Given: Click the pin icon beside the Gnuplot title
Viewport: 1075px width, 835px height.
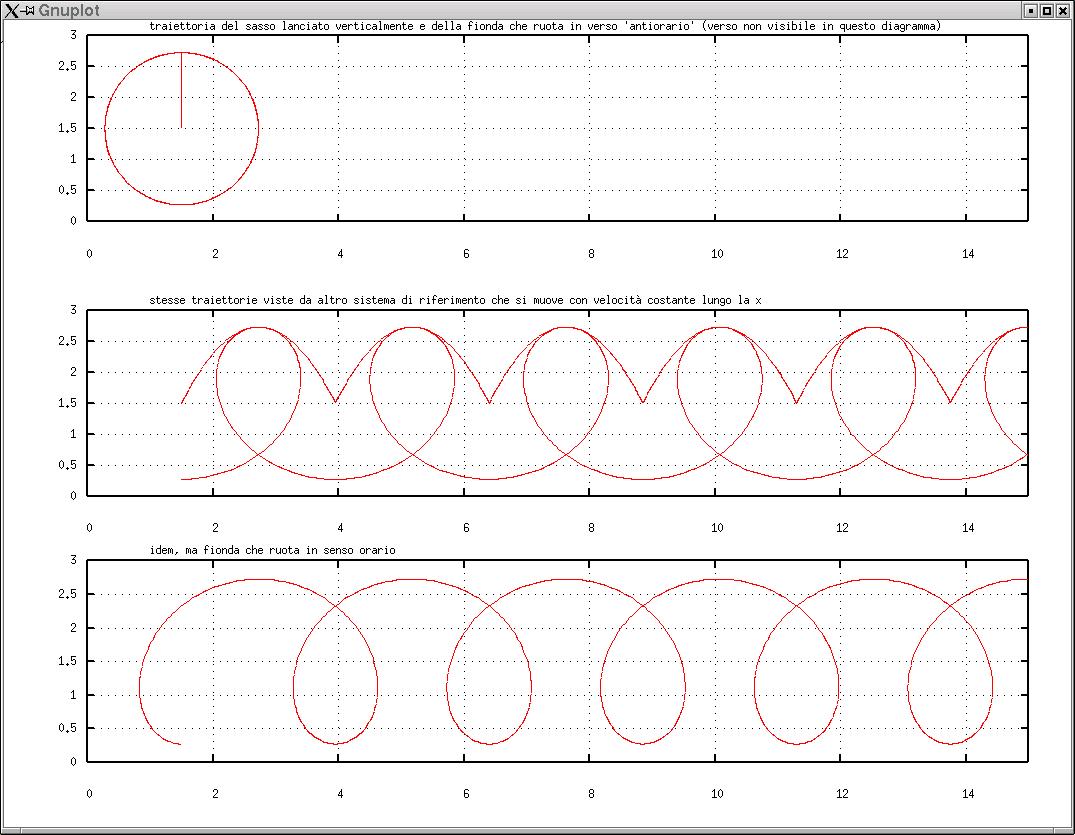Looking at the screenshot, I should pyautogui.click(x=28, y=10).
